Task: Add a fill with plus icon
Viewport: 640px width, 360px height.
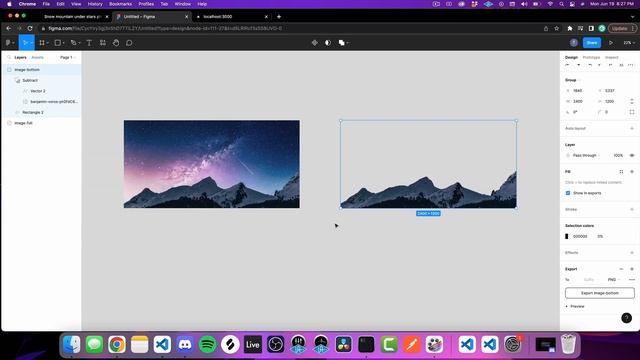Action: tap(632, 171)
